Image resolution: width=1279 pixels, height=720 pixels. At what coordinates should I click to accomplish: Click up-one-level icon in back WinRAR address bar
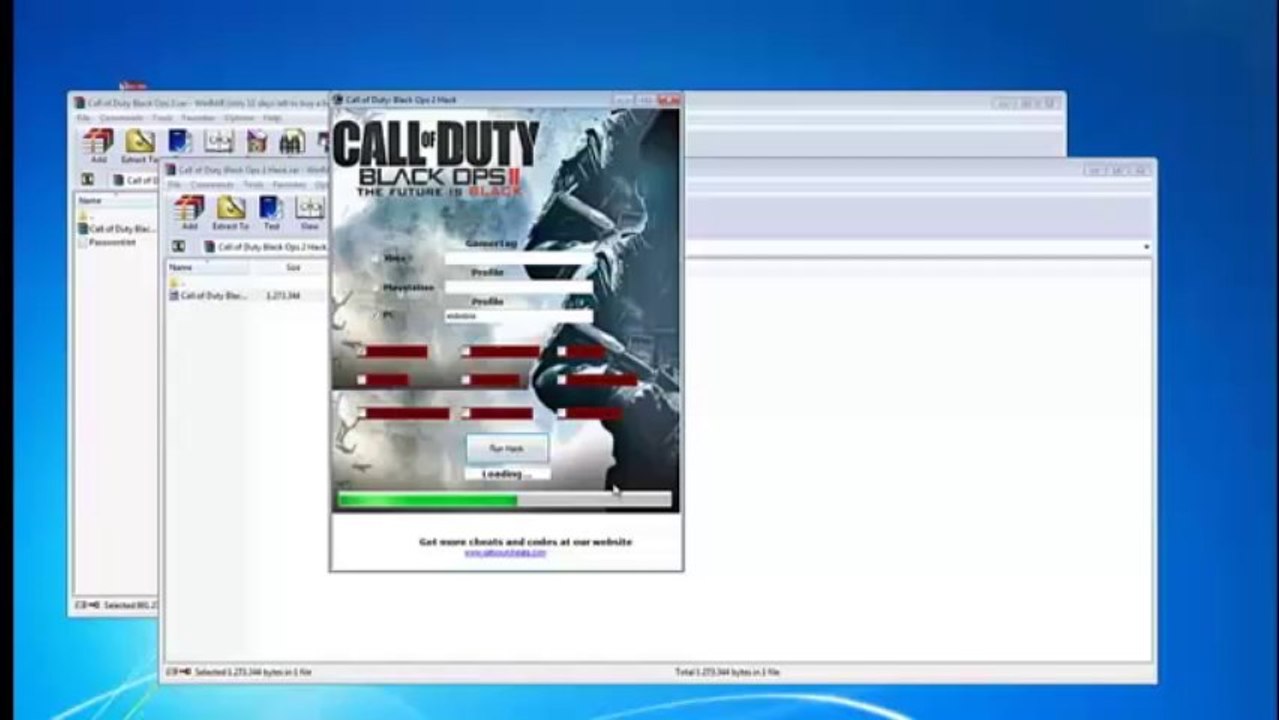click(x=88, y=180)
